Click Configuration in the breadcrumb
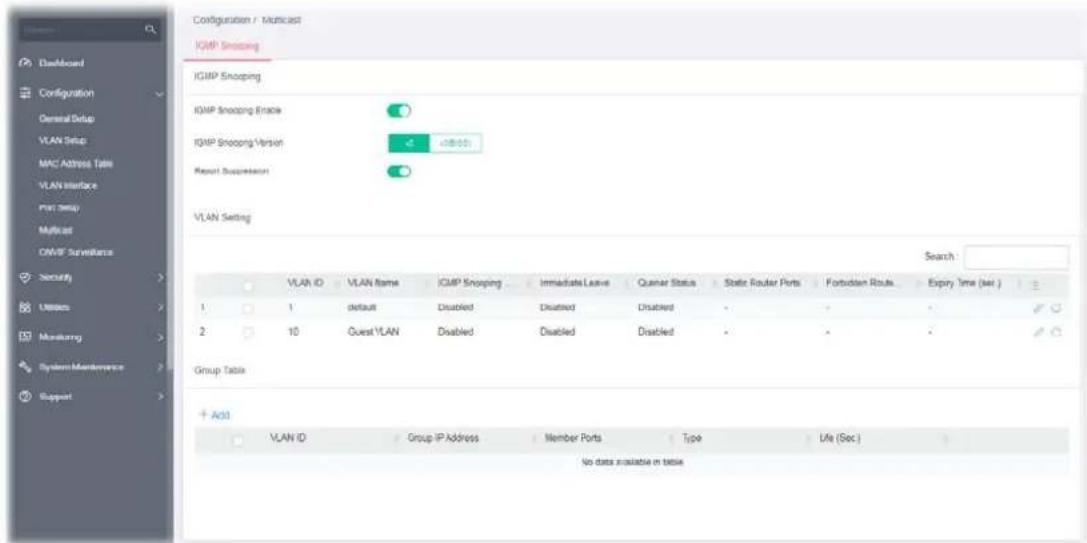The height and width of the screenshot is (543, 1087). click(220, 21)
